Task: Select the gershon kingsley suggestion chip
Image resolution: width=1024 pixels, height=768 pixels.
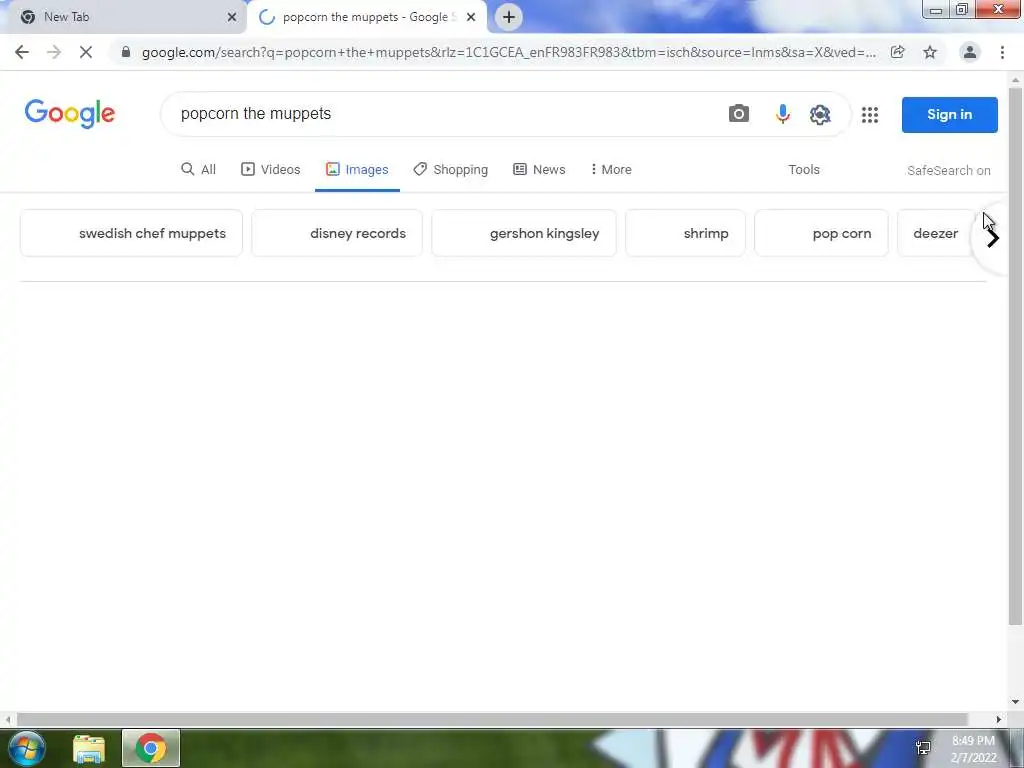Action: coord(524,233)
